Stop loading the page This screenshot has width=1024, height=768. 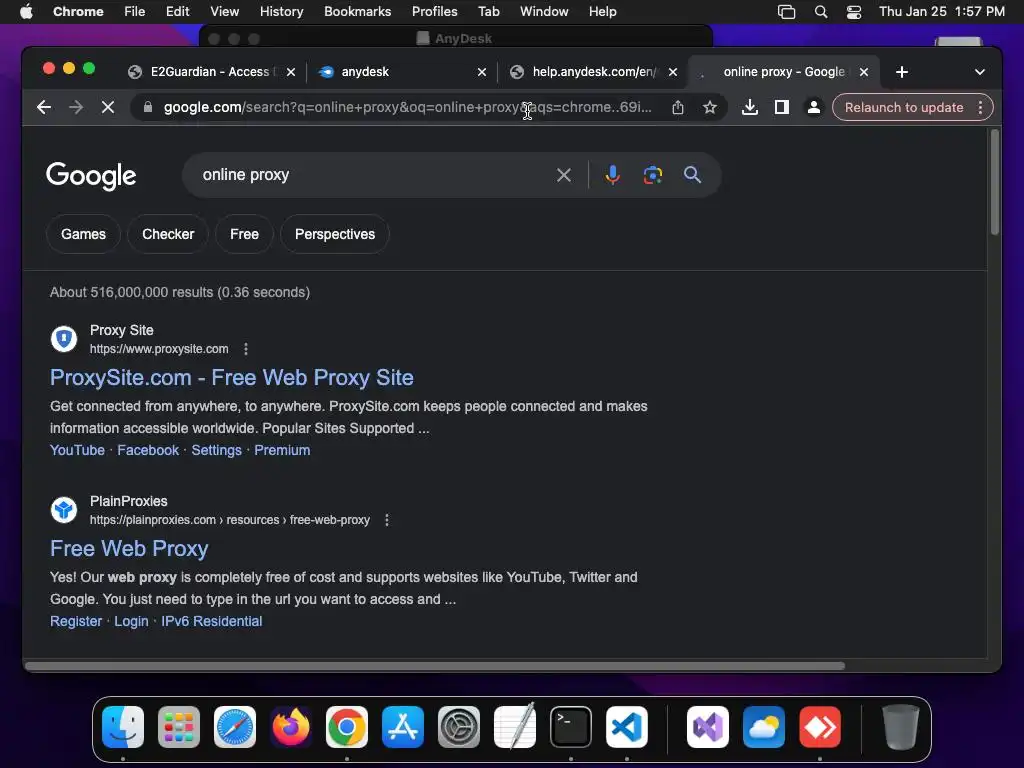coord(108,107)
